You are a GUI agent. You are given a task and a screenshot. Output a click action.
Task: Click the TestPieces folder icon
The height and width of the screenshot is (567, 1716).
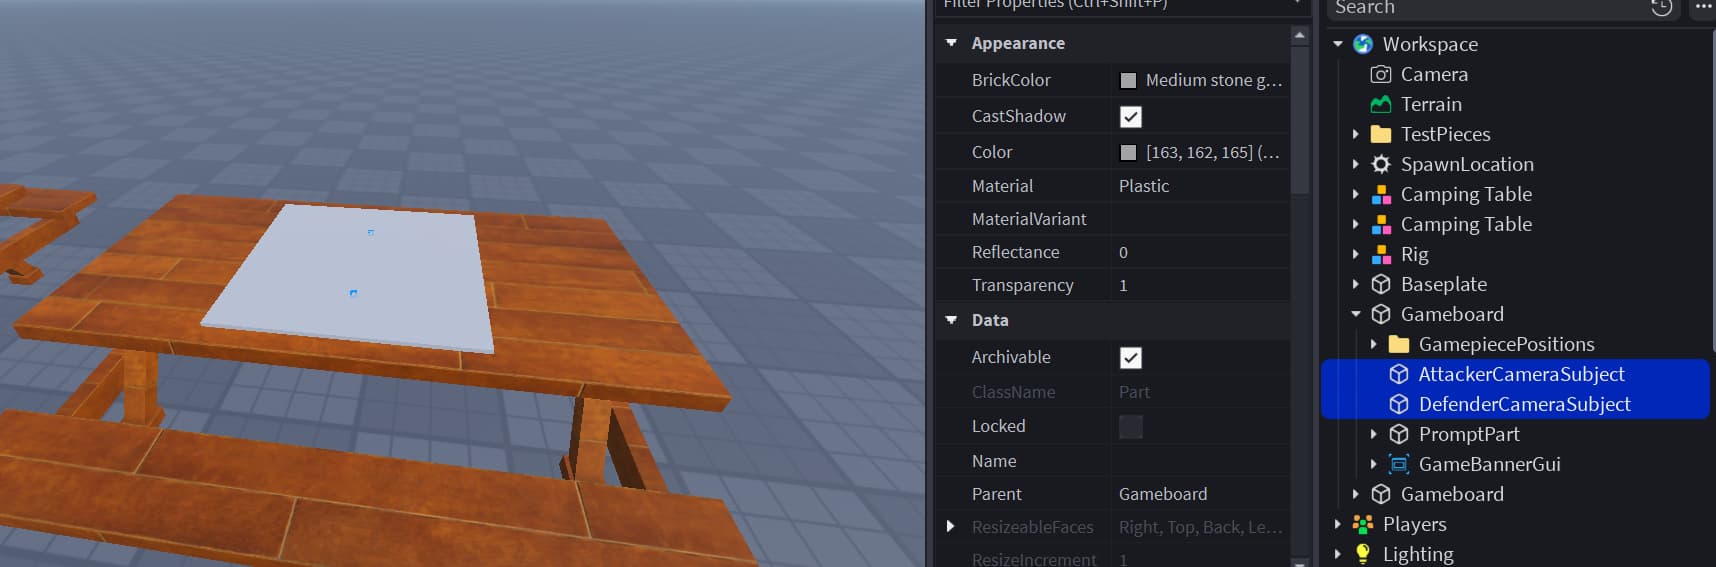pyautogui.click(x=1381, y=134)
